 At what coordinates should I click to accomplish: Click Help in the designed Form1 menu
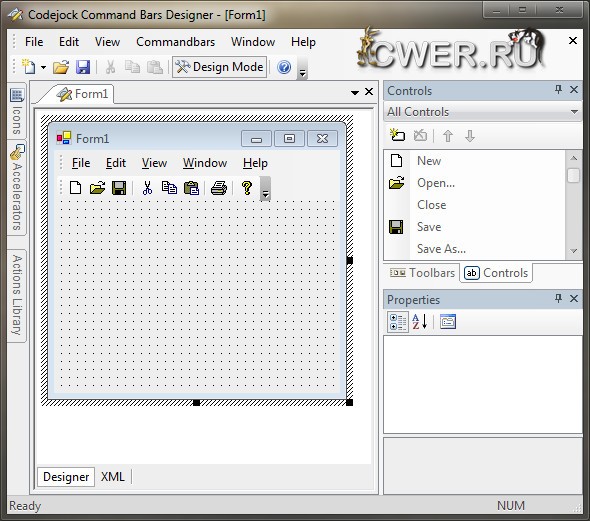pyautogui.click(x=255, y=163)
